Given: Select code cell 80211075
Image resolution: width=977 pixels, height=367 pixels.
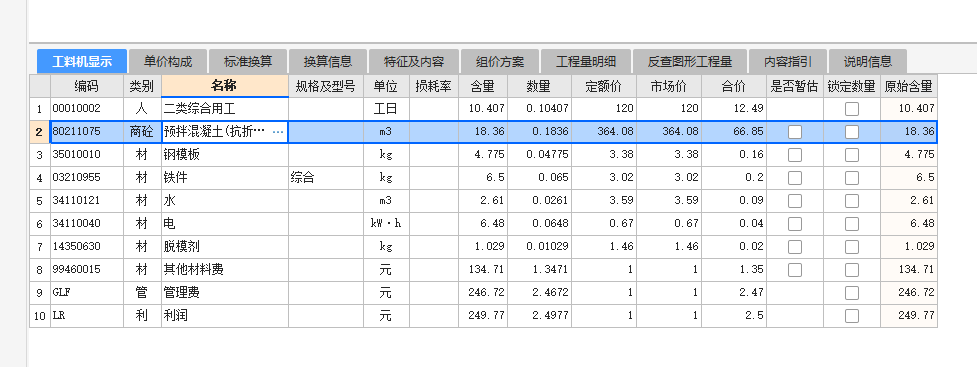Looking at the screenshot, I should click(x=87, y=132).
